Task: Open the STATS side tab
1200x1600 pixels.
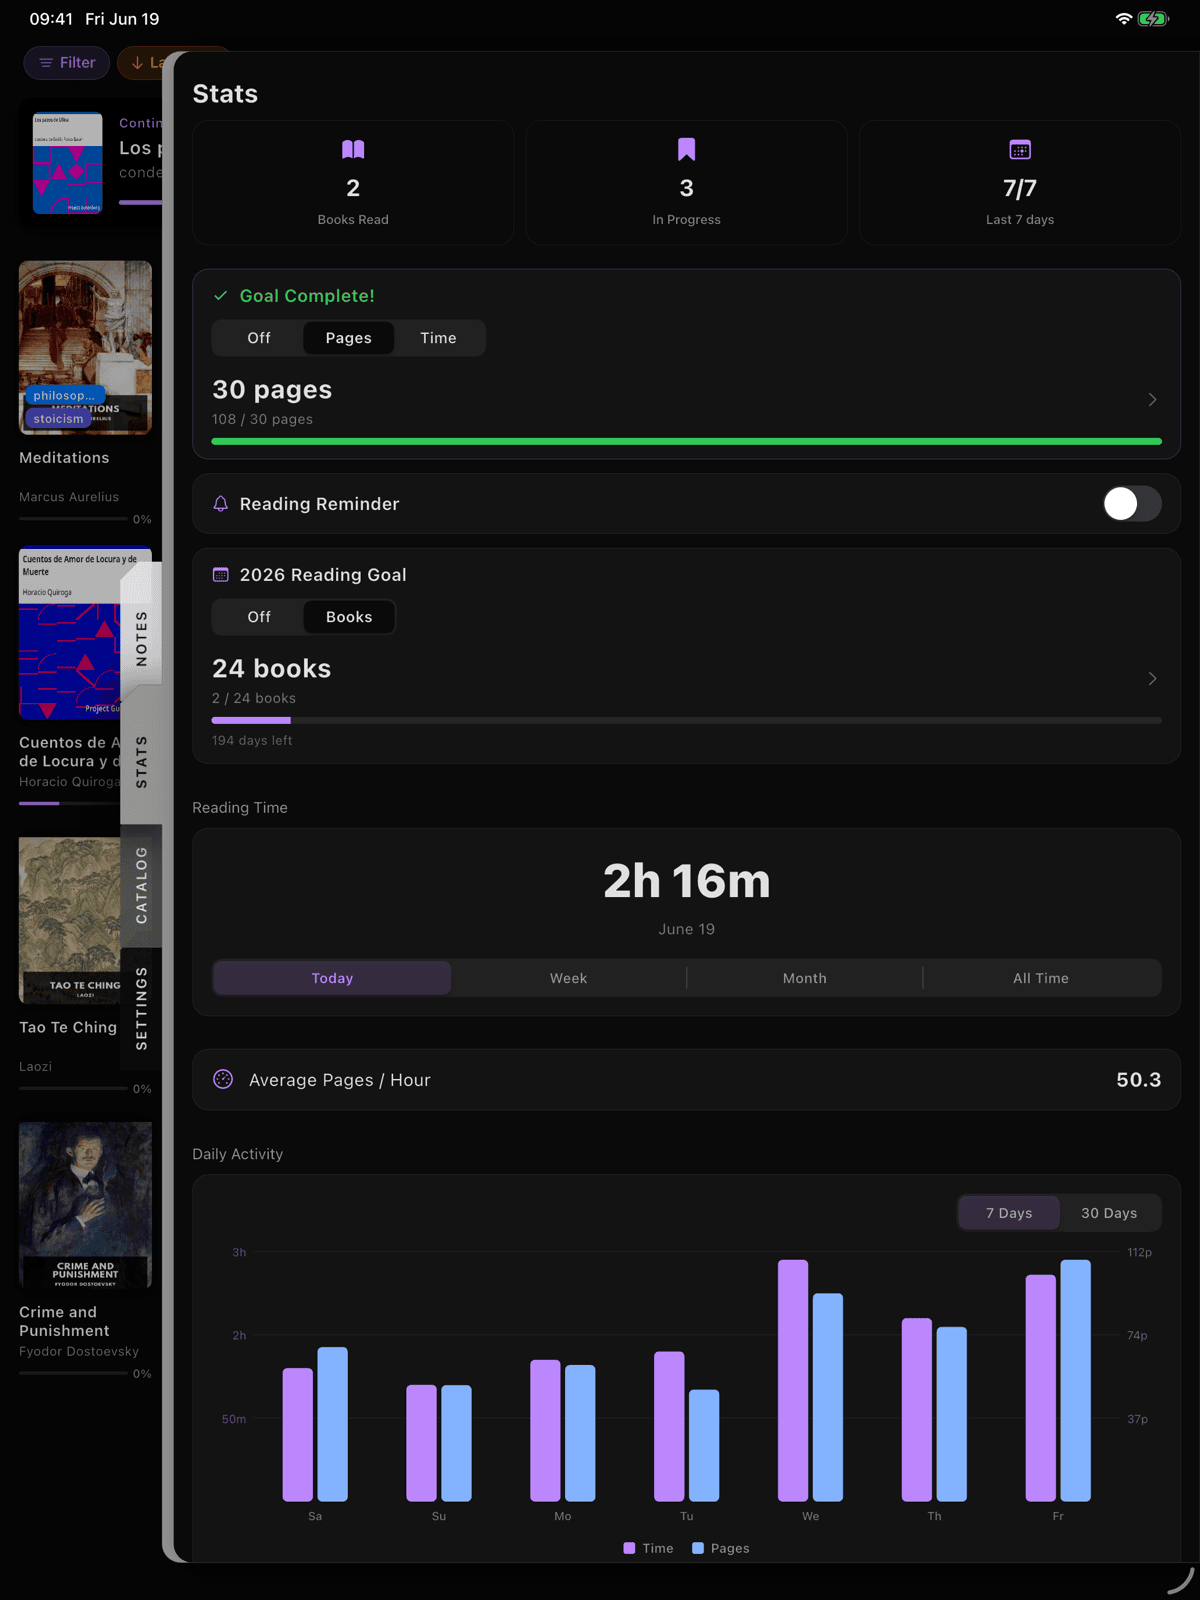Action: click(x=141, y=762)
